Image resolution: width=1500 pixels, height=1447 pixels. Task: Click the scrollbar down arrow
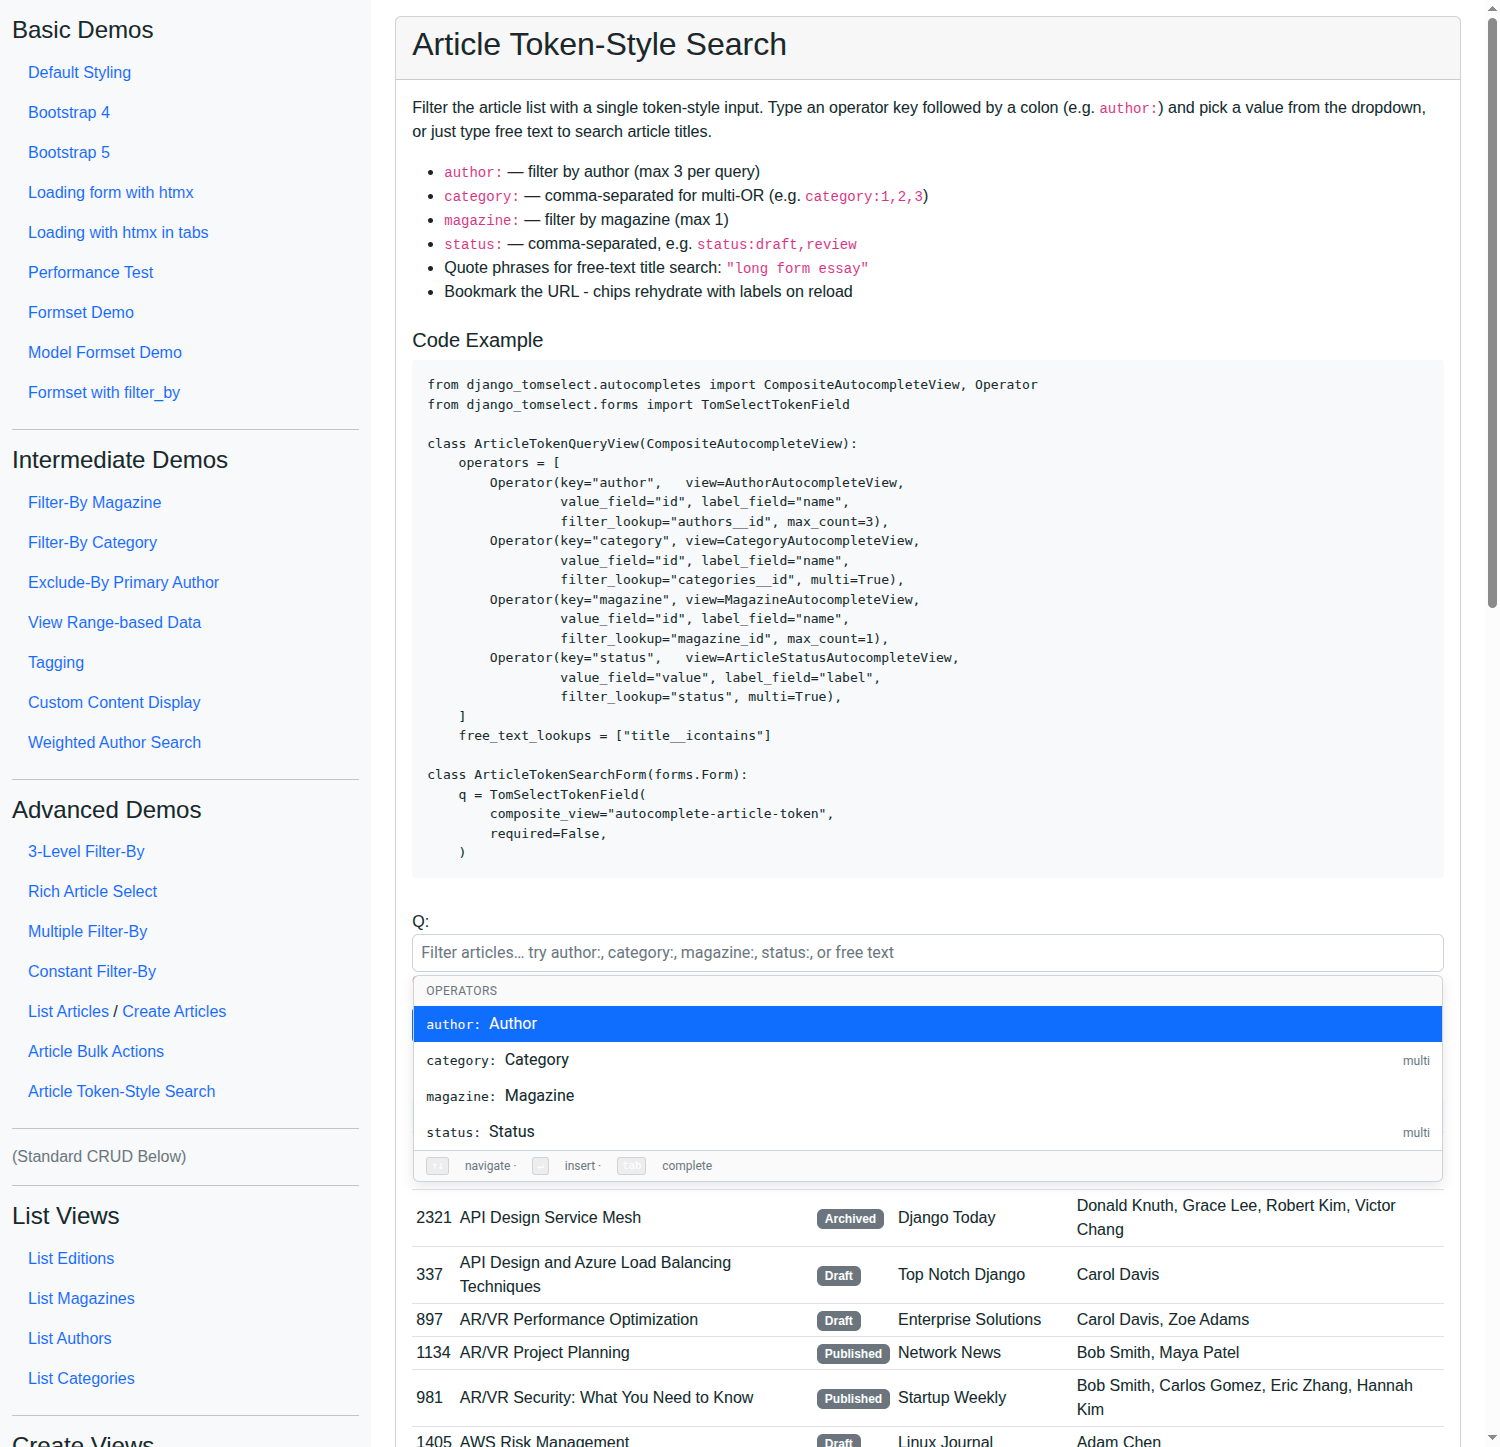(1492, 1439)
